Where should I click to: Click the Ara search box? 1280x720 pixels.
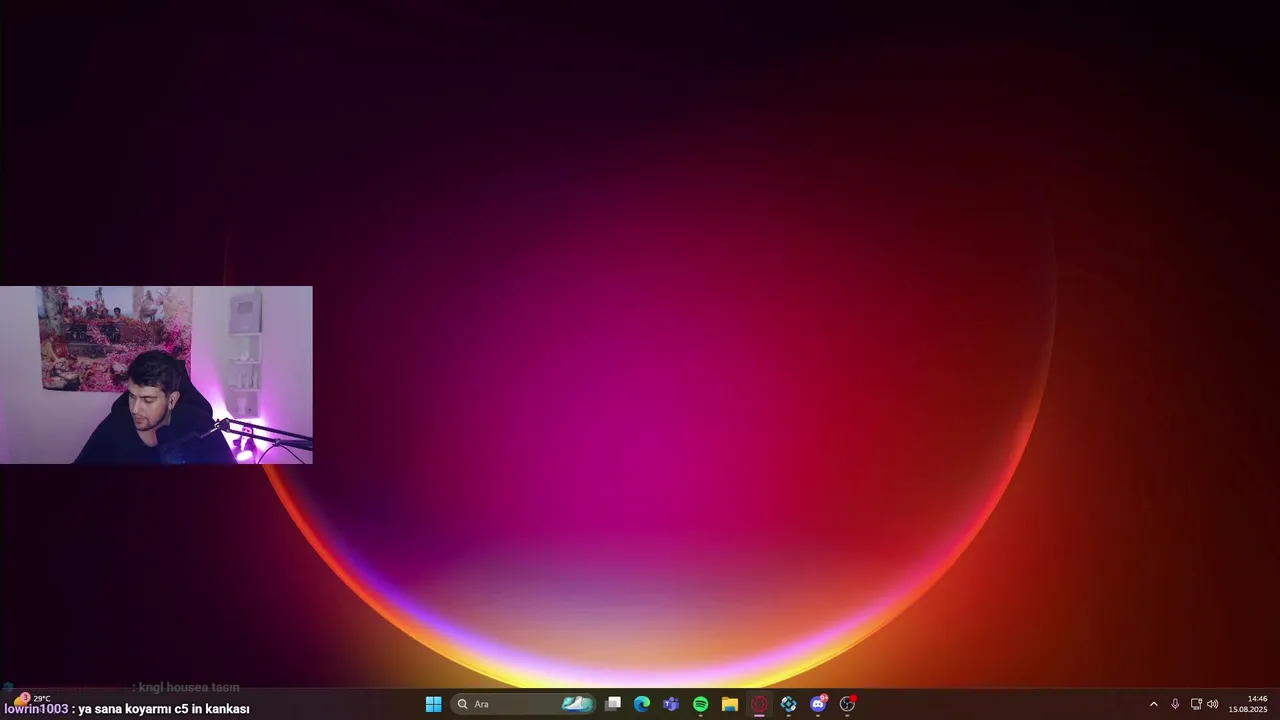523,704
